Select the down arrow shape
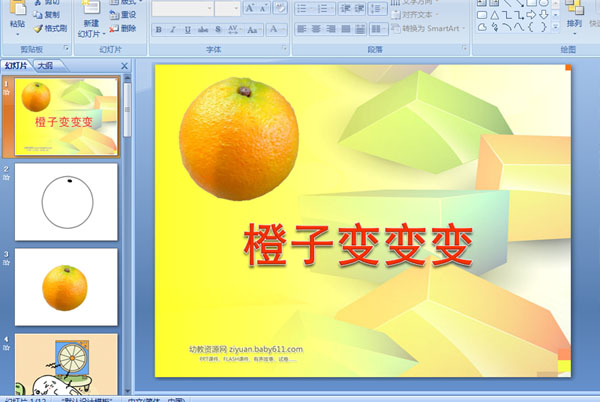 (x=543, y=15)
